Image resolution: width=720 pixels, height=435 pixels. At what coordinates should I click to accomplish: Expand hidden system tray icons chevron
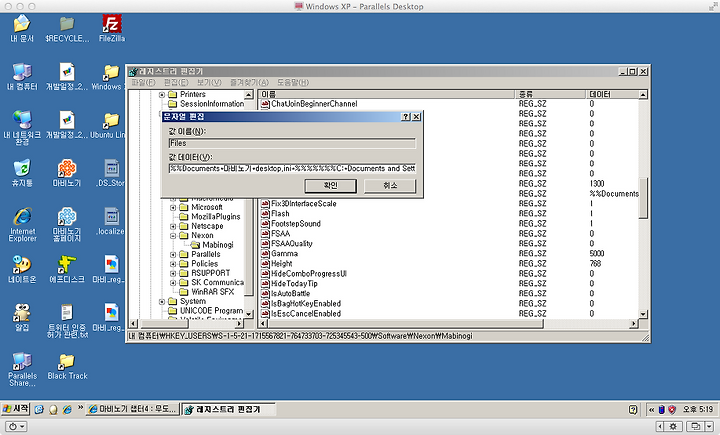(x=651, y=409)
